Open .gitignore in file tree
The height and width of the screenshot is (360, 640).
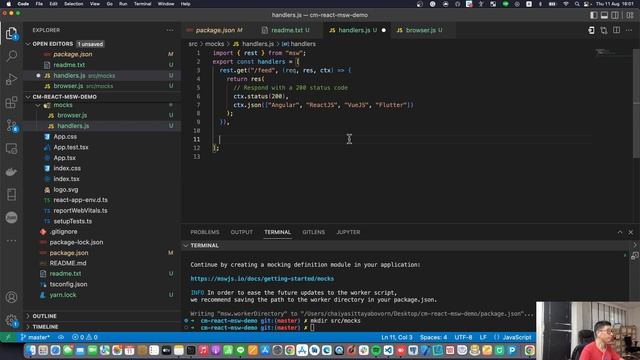(x=64, y=232)
